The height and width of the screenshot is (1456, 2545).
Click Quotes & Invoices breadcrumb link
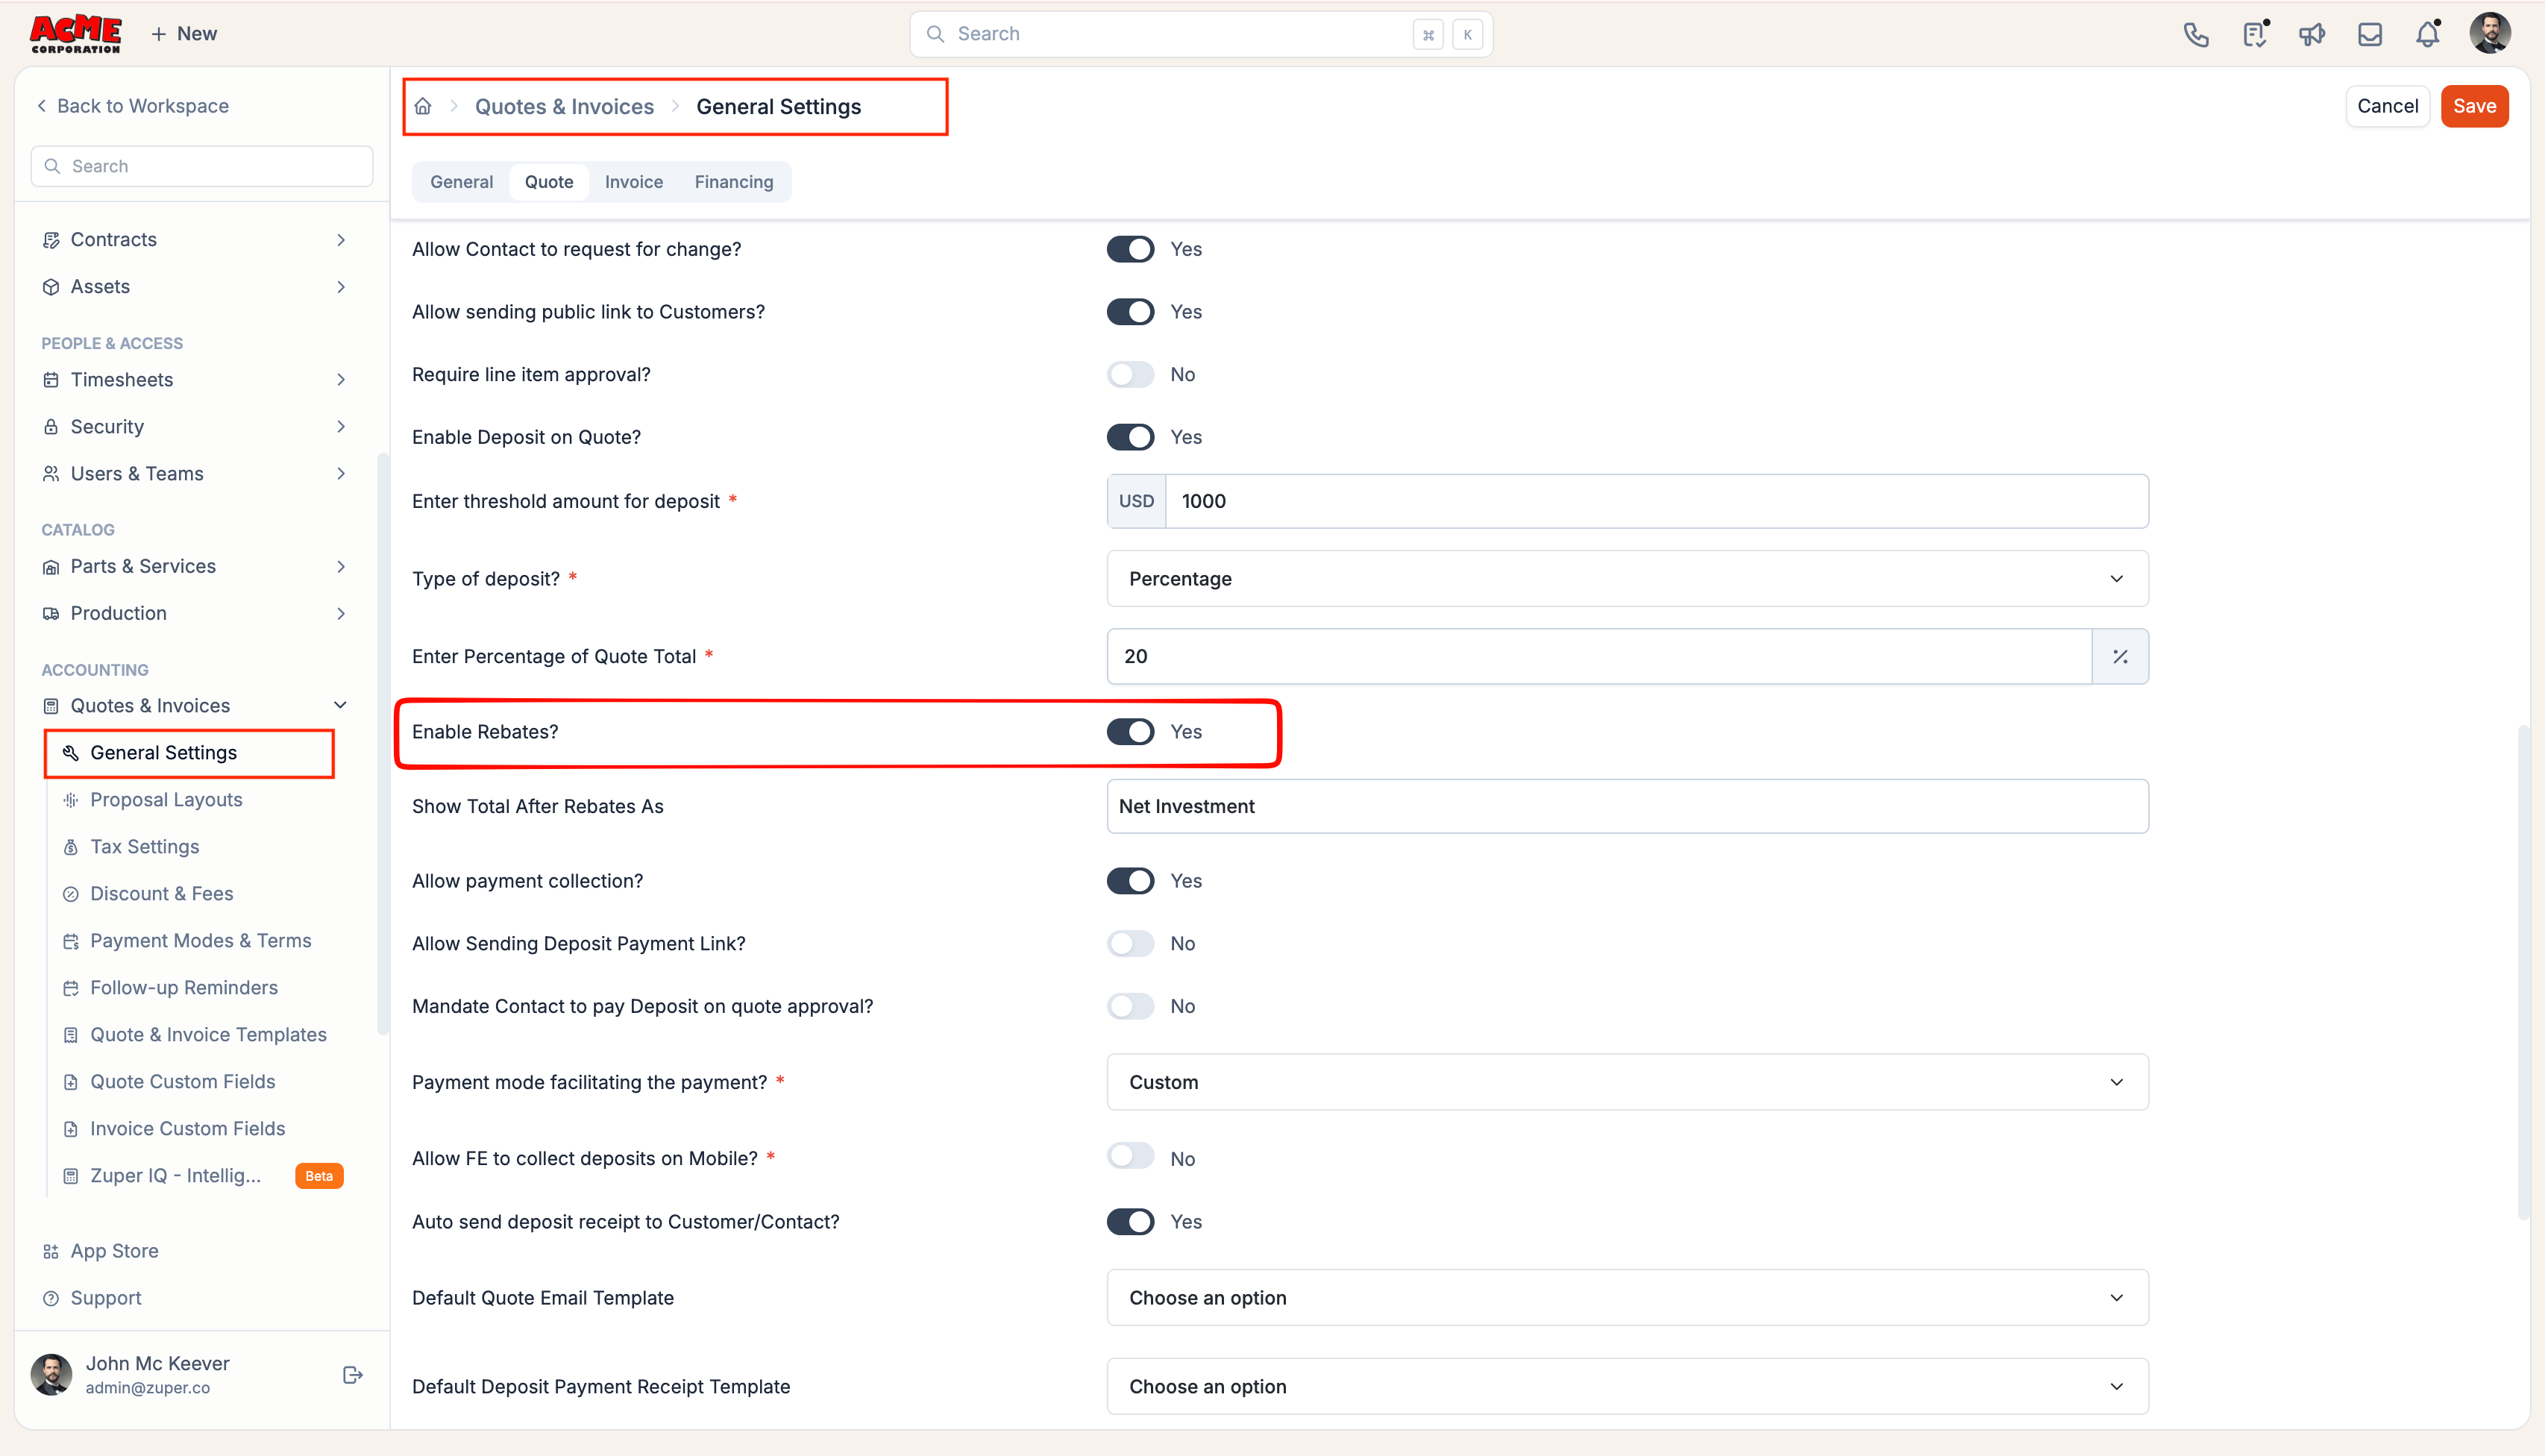(x=564, y=107)
